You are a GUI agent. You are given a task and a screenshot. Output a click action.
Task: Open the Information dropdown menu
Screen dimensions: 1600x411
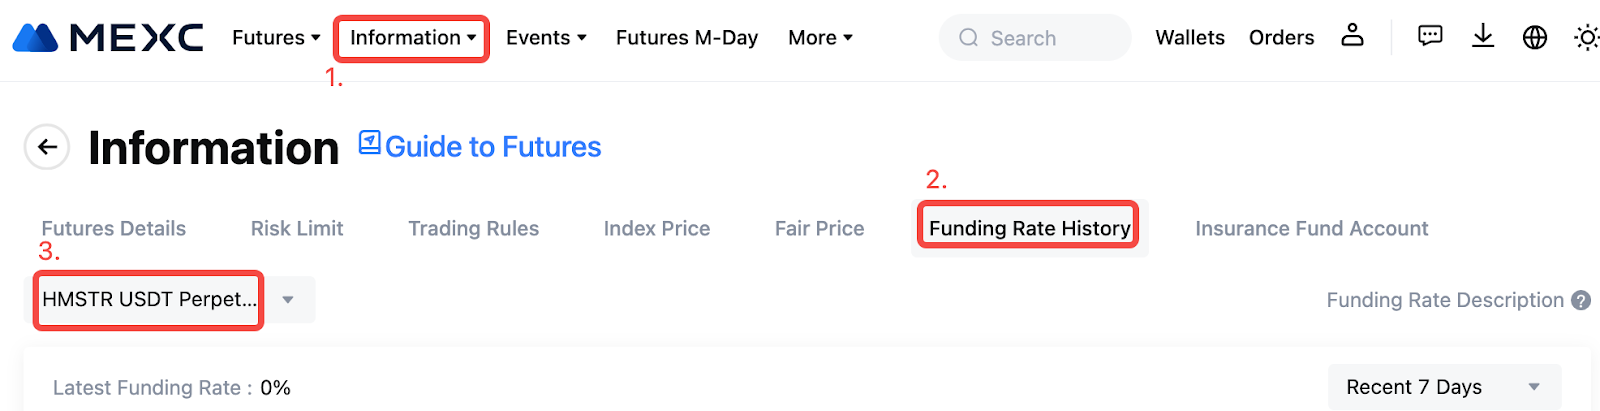coord(412,38)
